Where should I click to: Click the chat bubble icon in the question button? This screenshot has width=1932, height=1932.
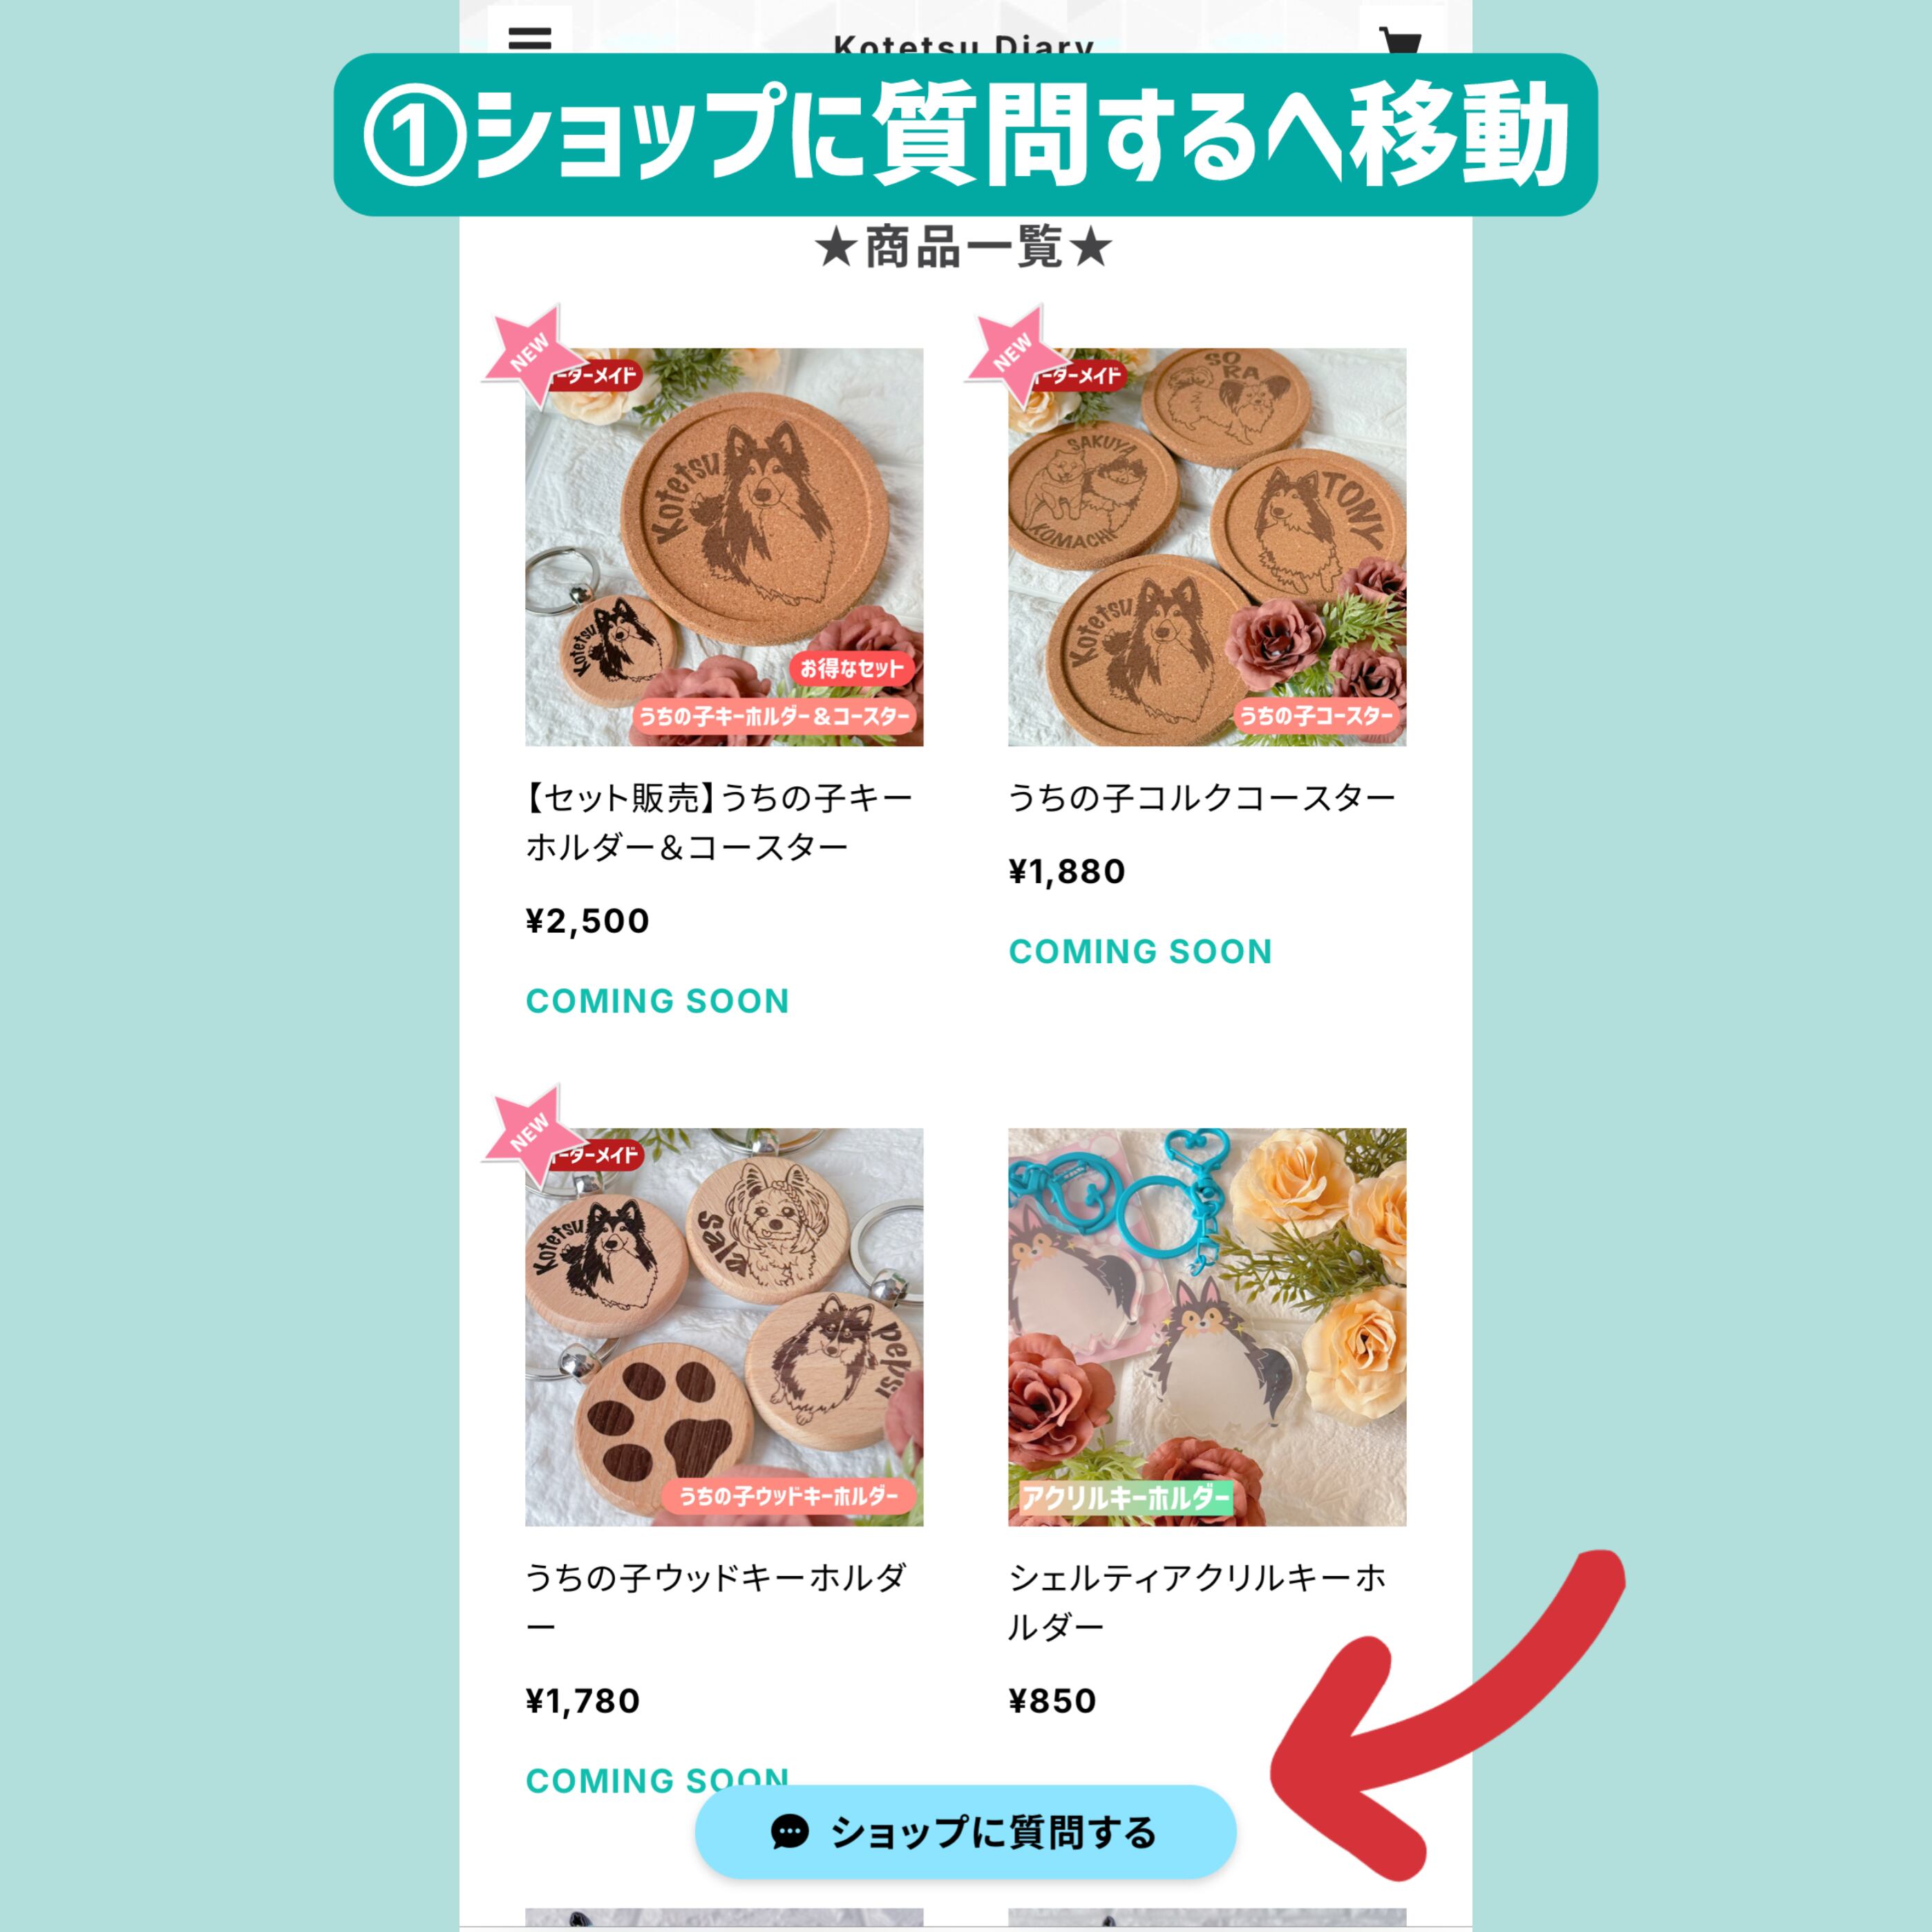[789, 1832]
